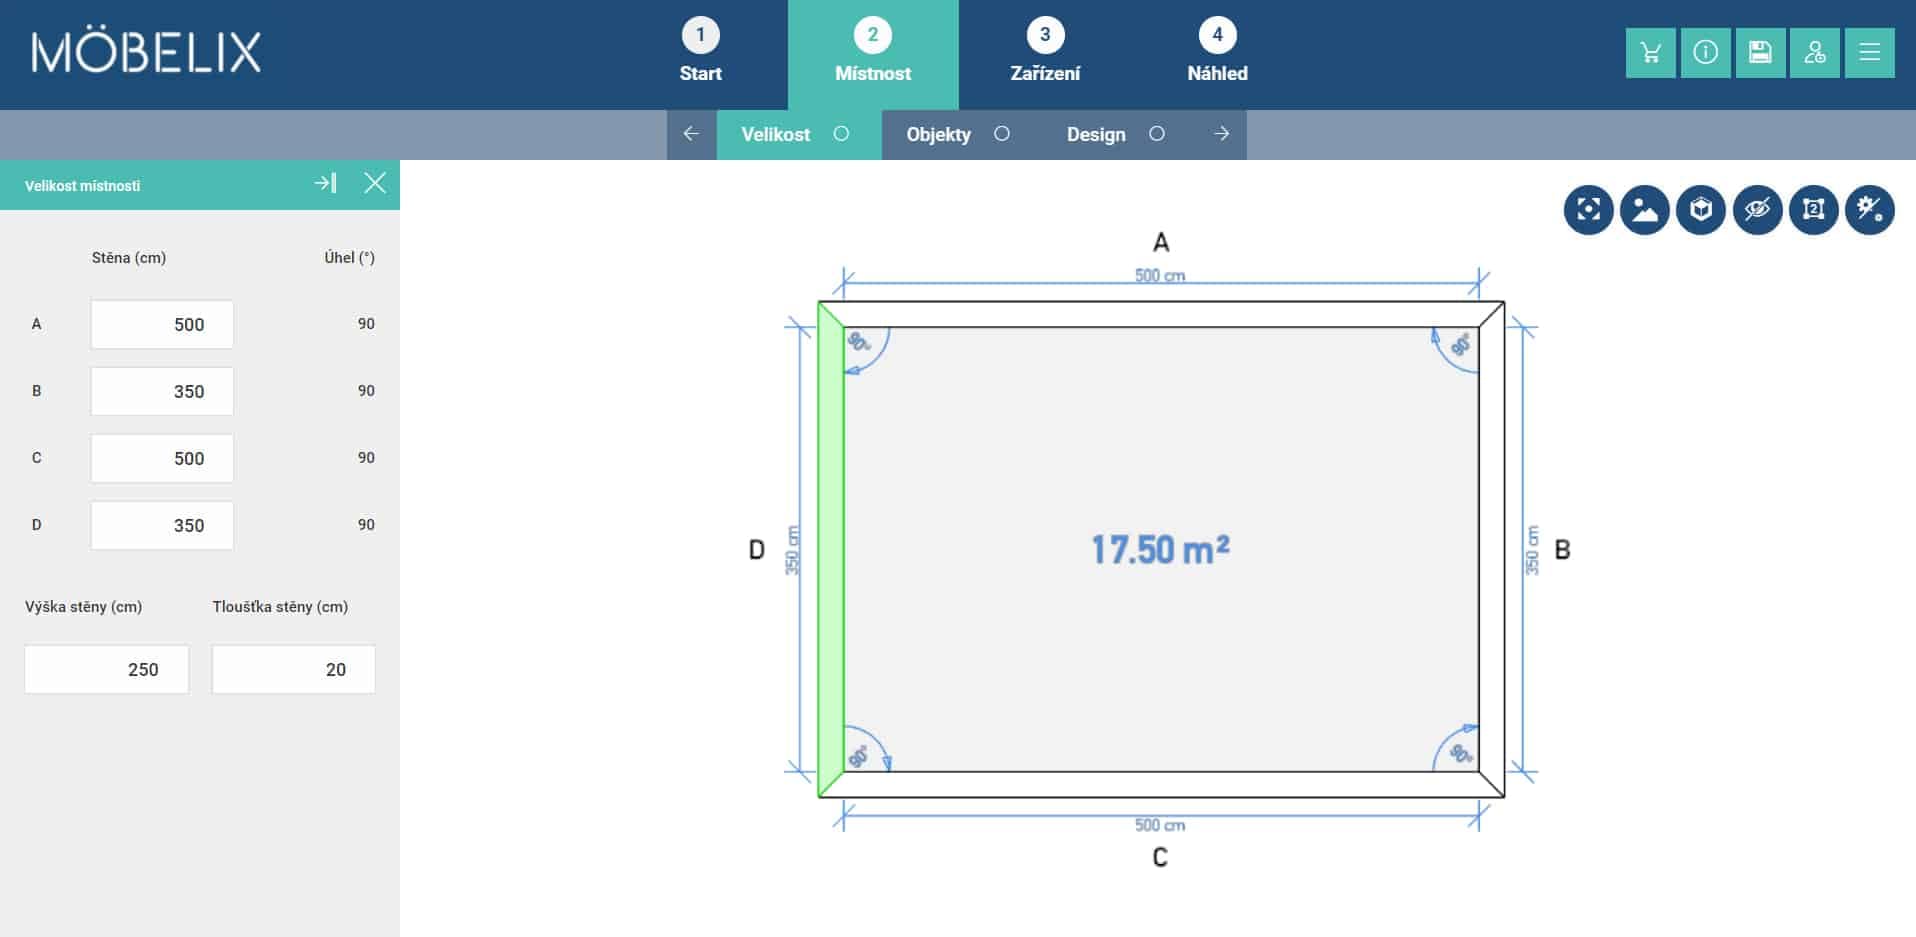Viewport: 1916px width, 937px height.
Task: Click wall label D beside the plan
Action: 757,549
